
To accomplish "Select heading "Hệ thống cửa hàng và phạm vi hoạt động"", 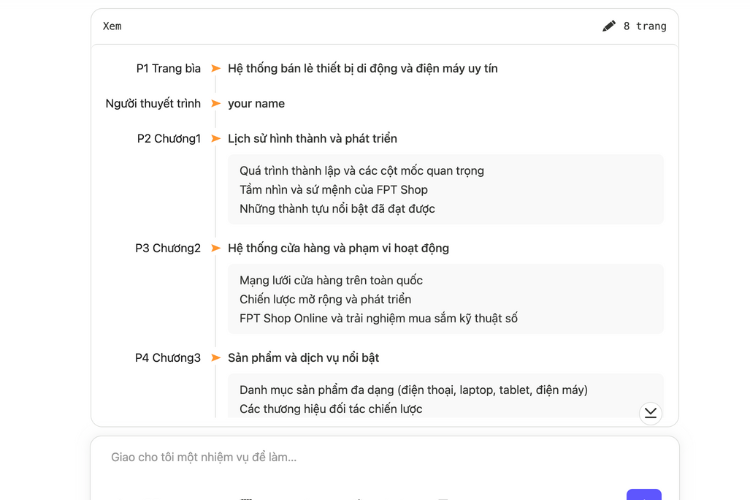I will point(338,248).
